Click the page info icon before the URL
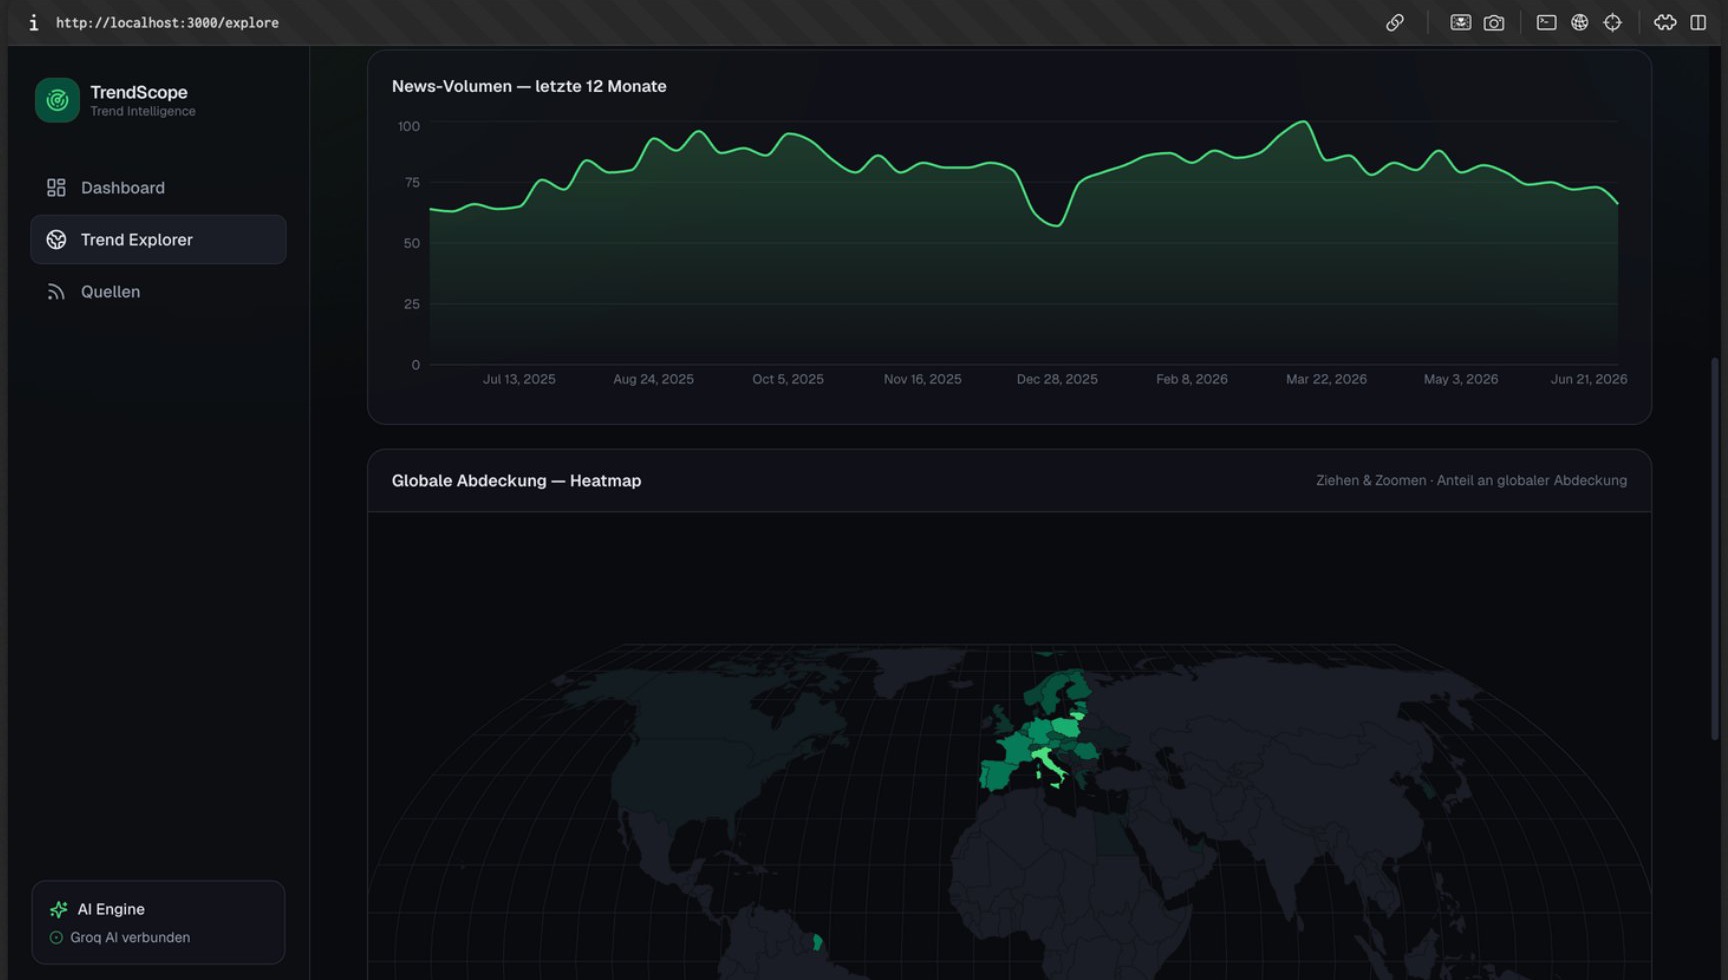The image size is (1728, 980). click(x=33, y=22)
